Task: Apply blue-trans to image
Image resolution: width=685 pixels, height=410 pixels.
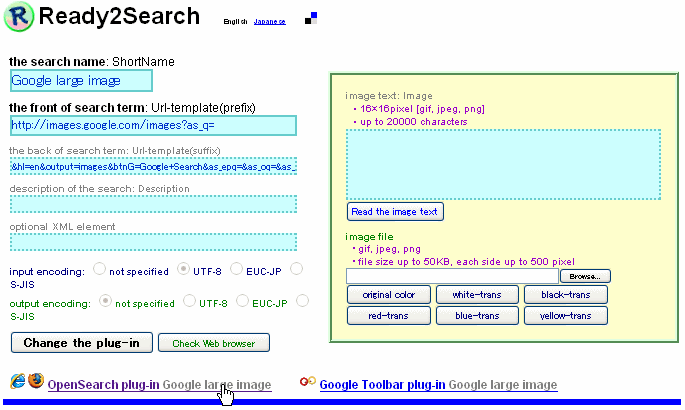Action: 477,316
